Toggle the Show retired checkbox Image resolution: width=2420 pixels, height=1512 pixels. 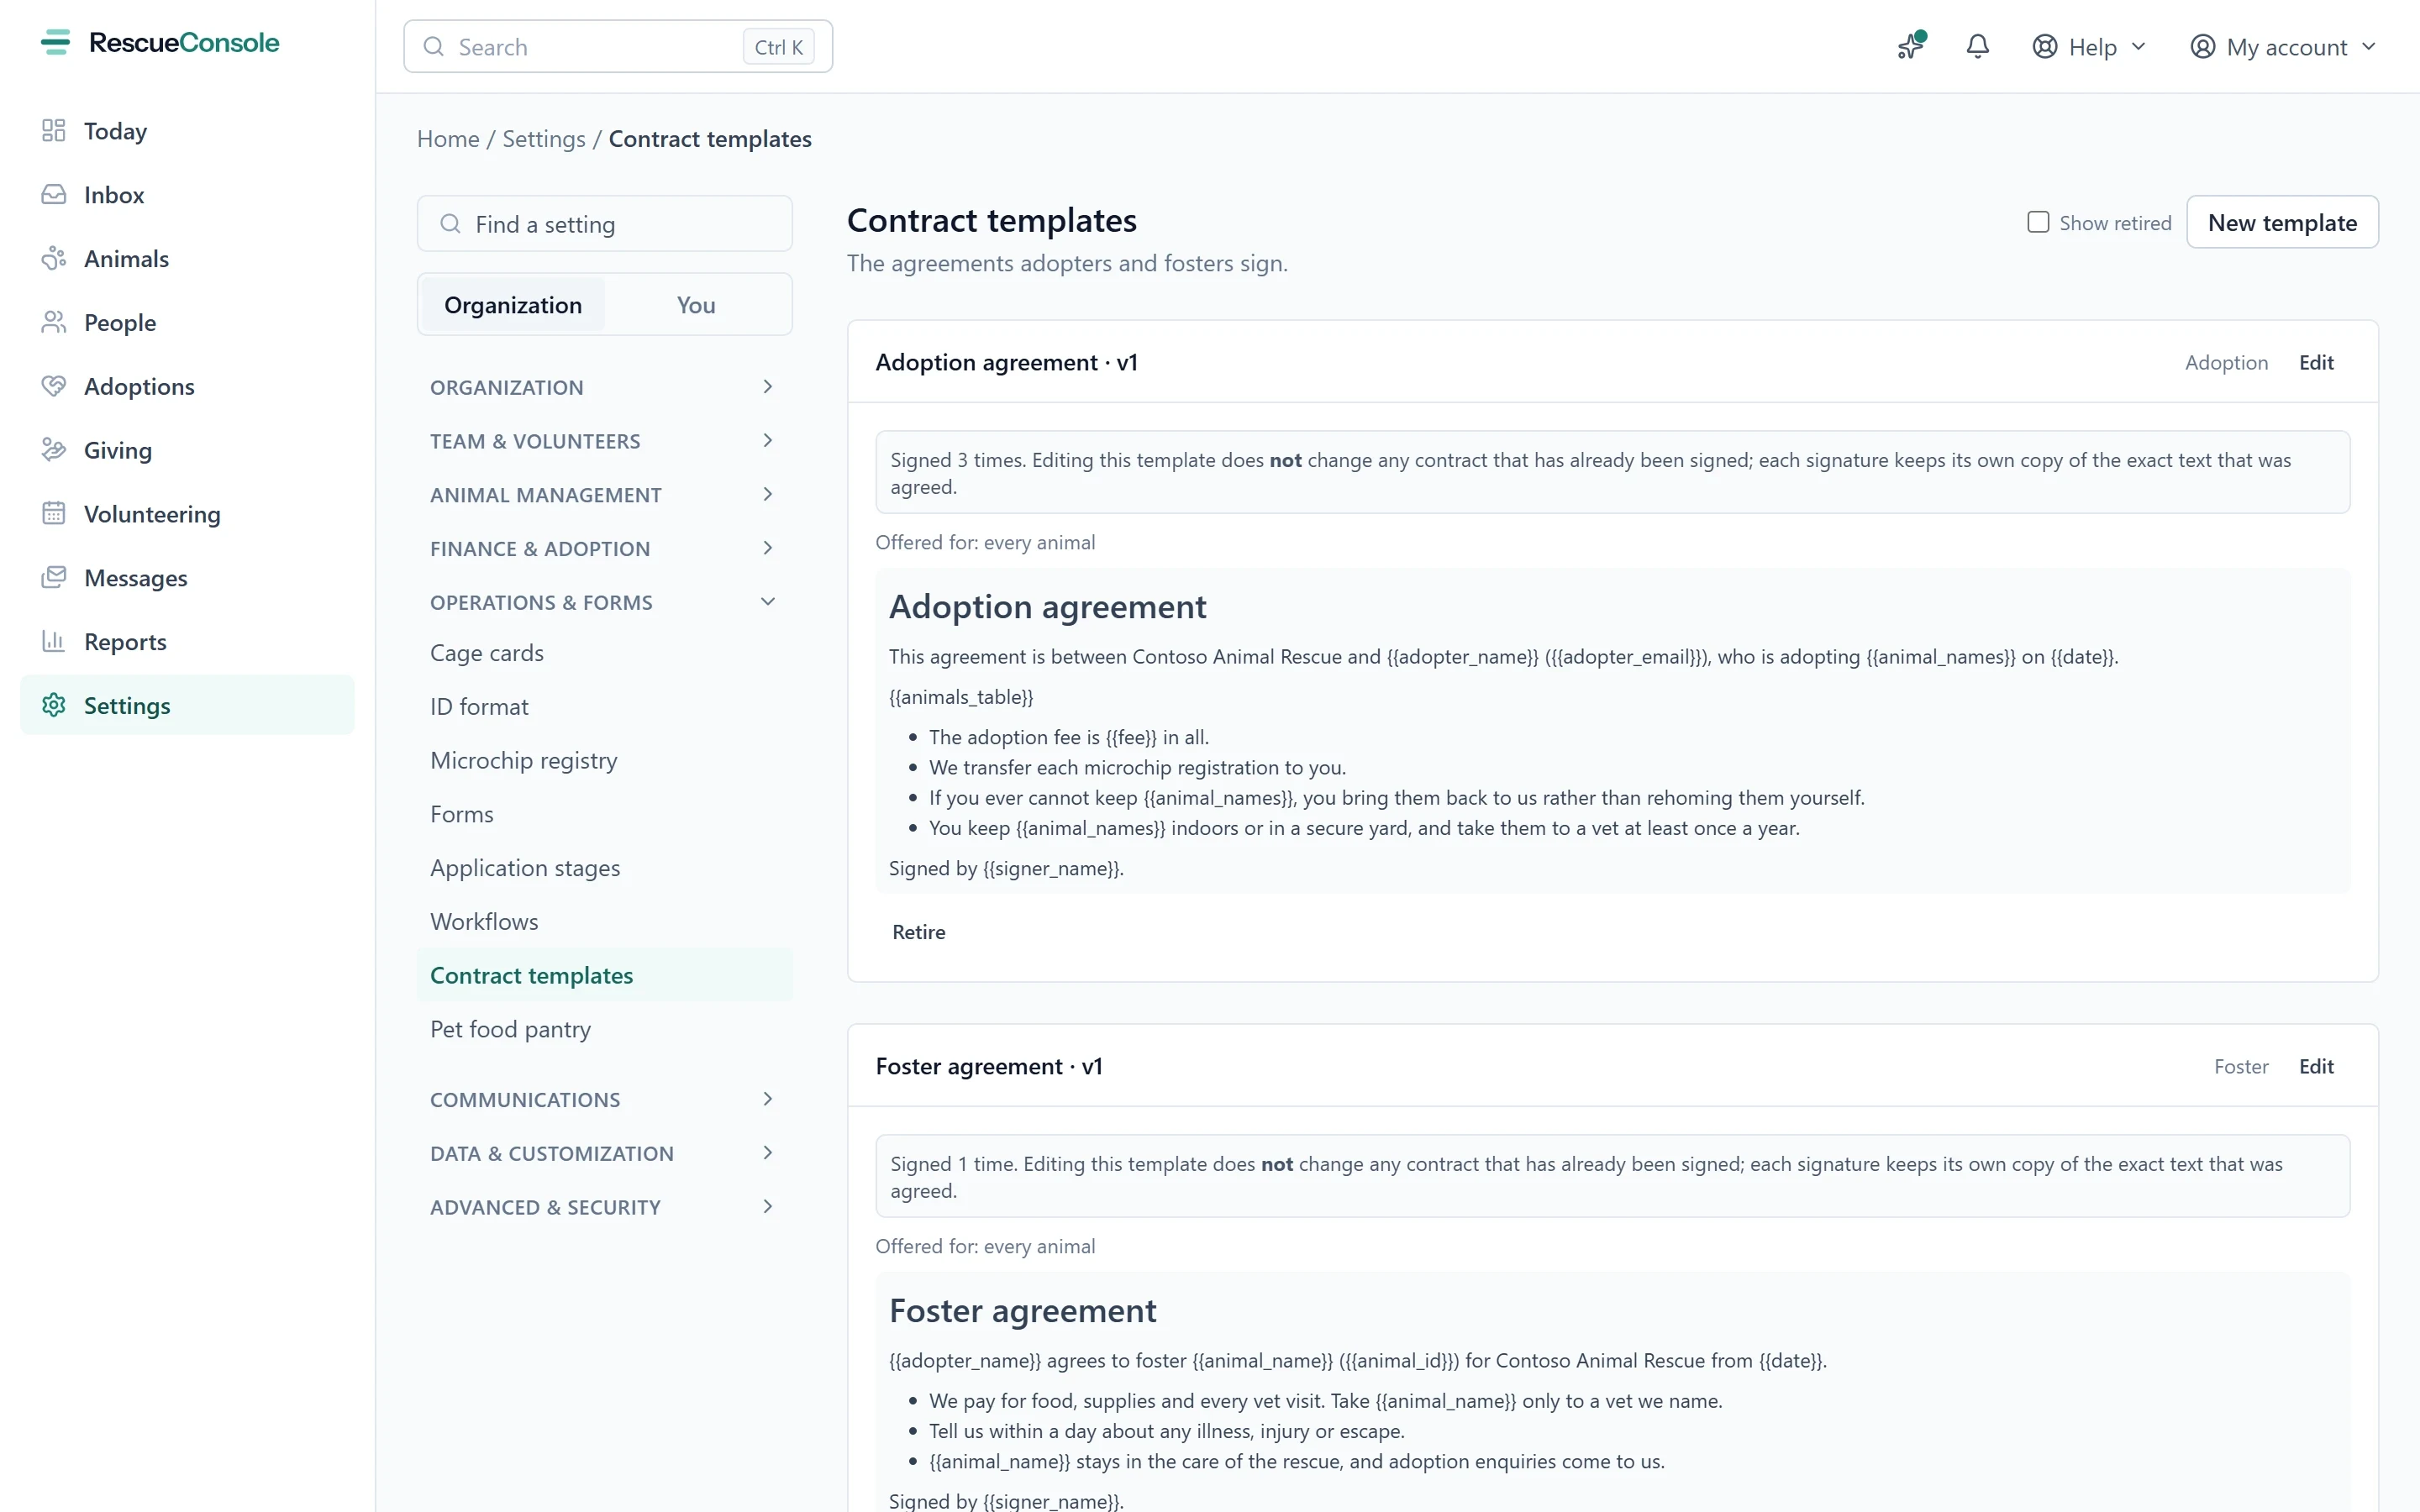[2038, 222]
